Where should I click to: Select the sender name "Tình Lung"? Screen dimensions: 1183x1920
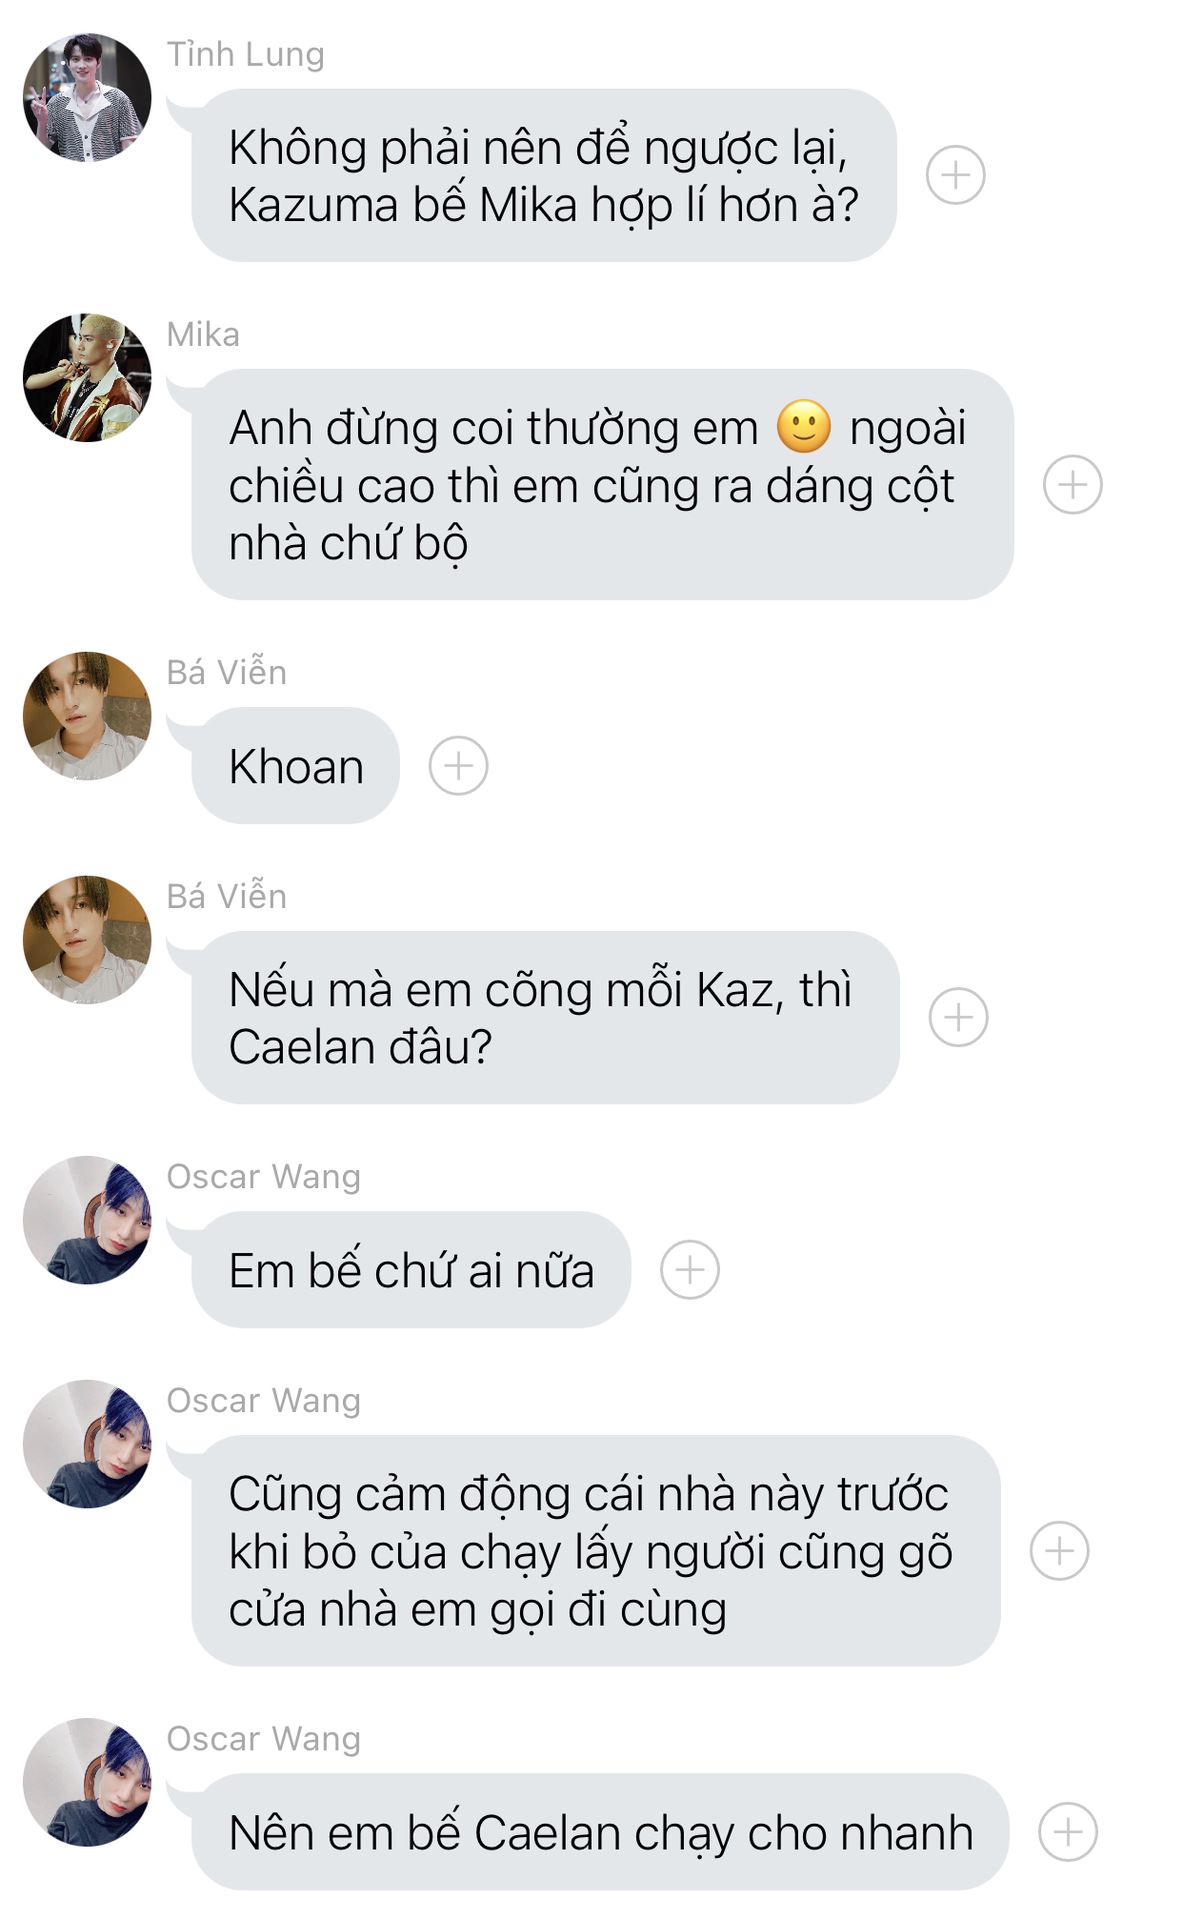click(245, 54)
